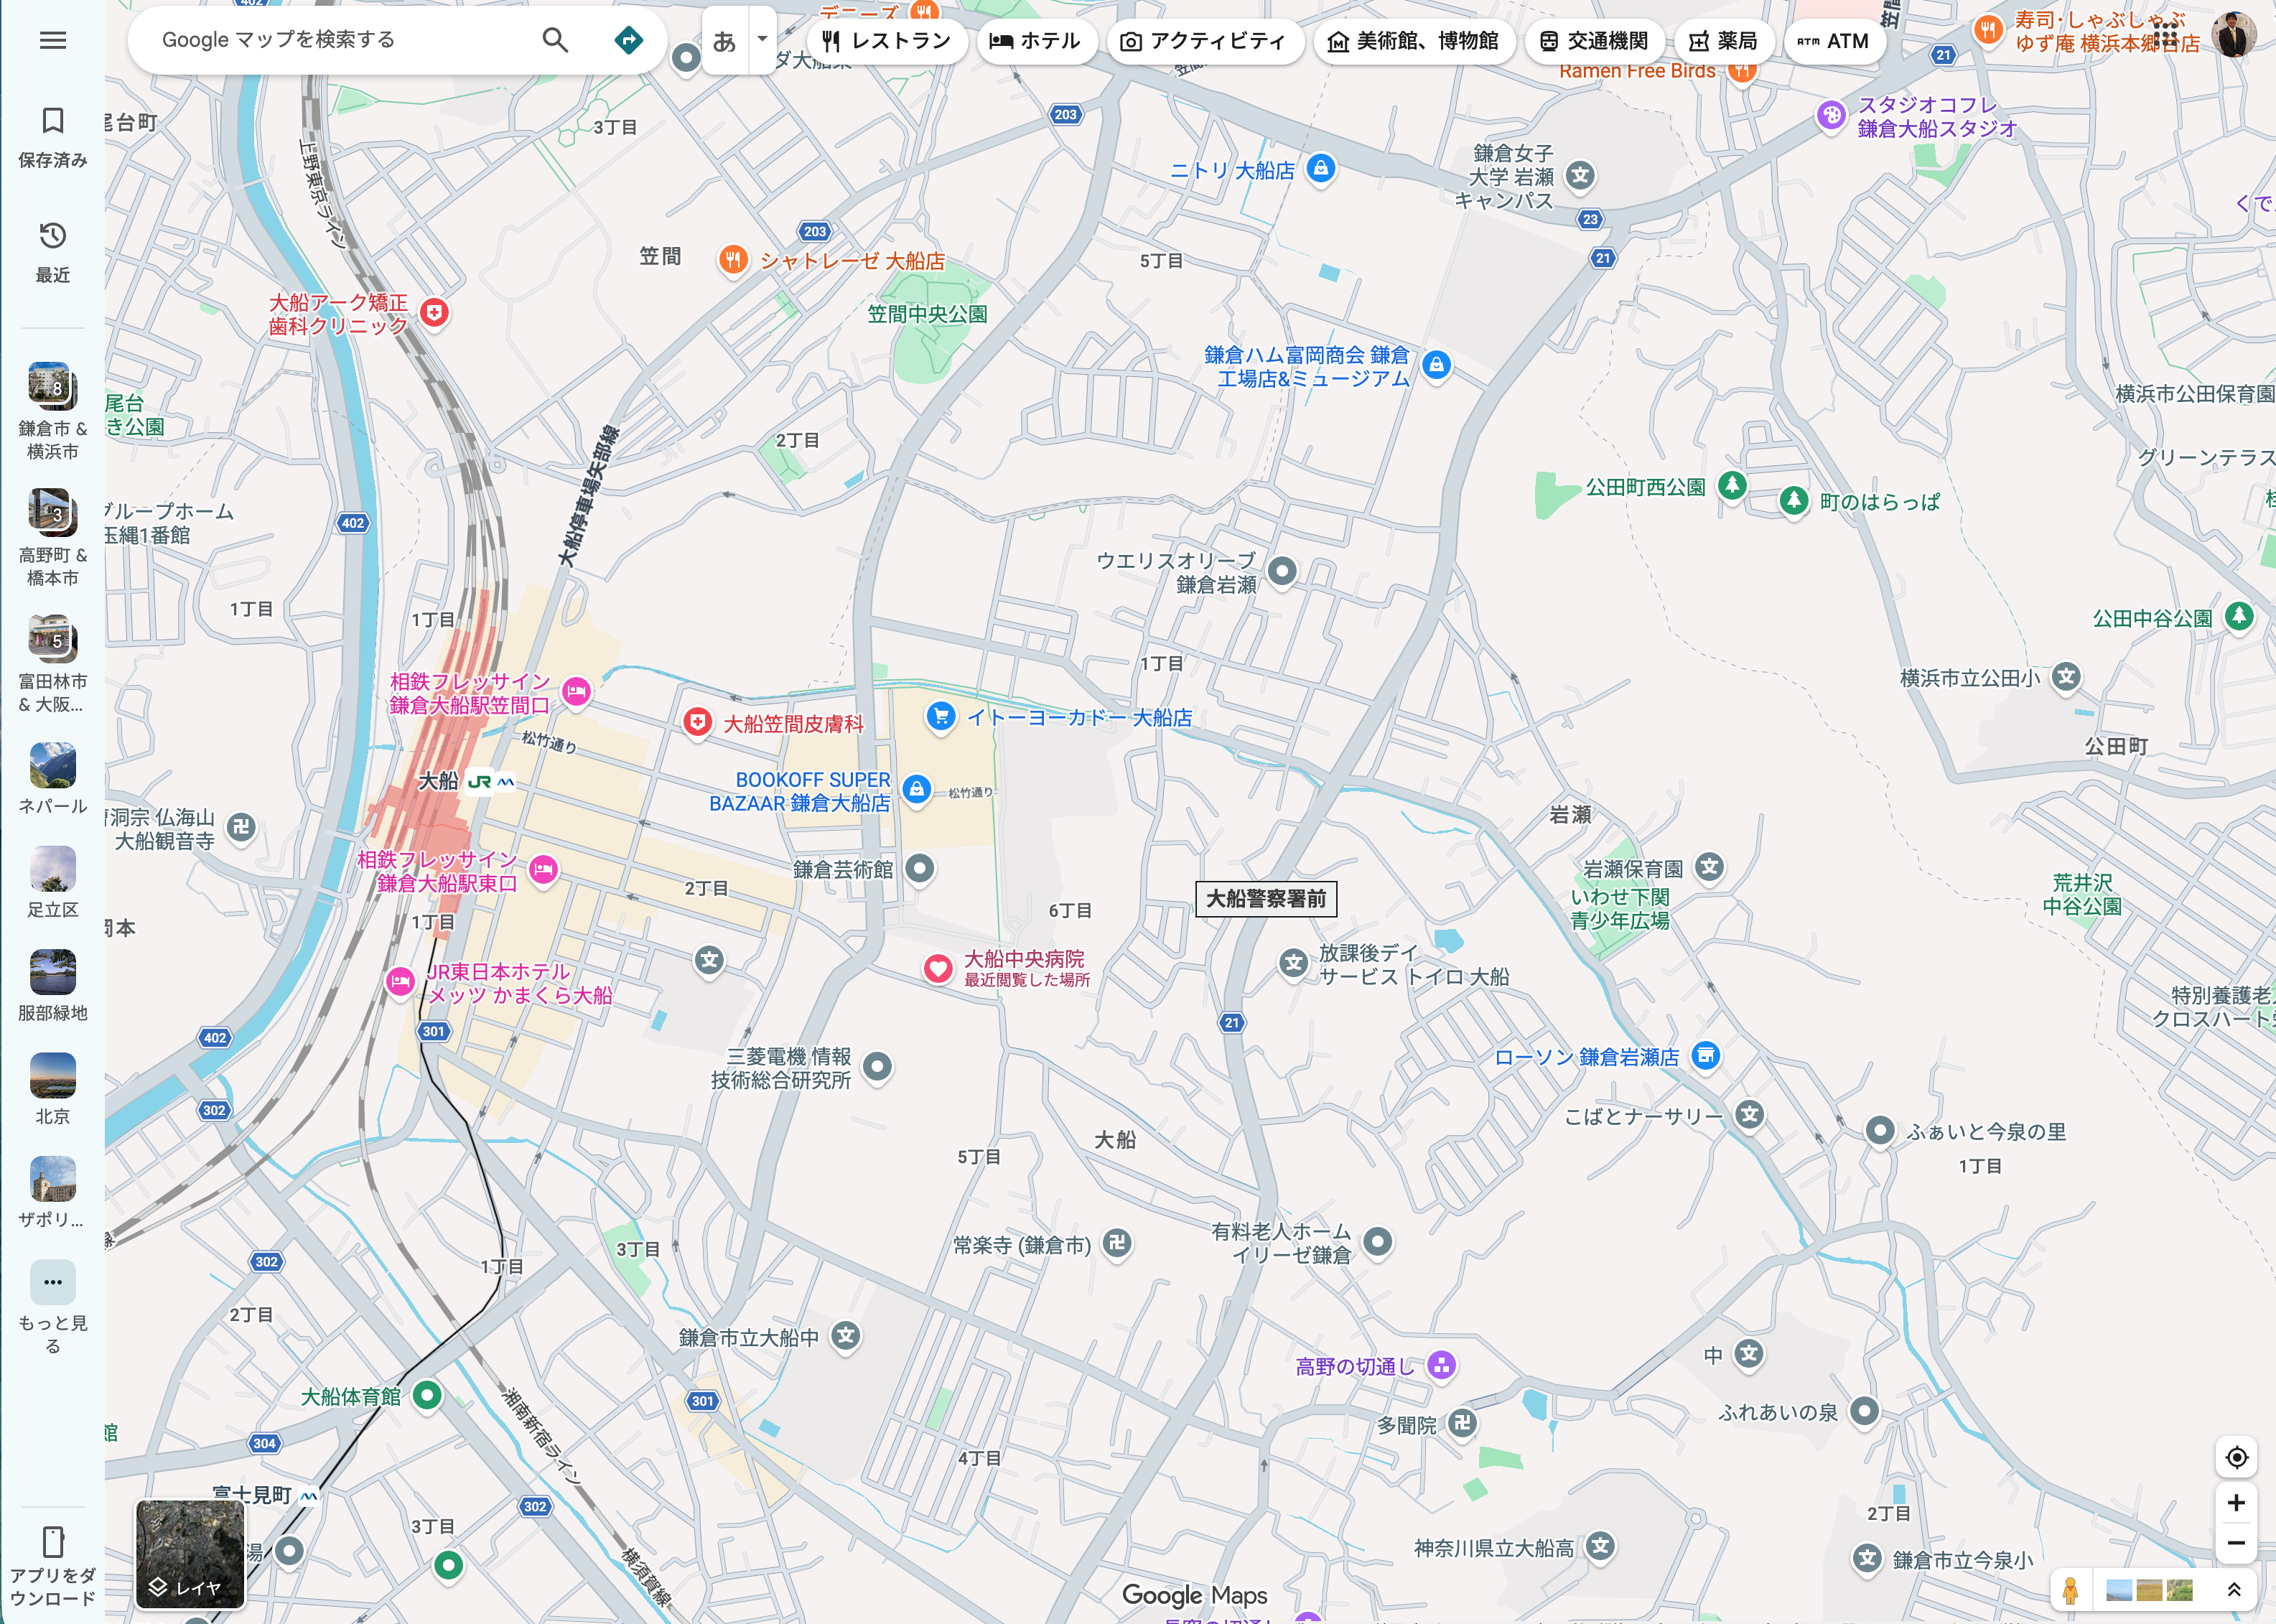Focus the Google マップを検索する search field
The width and height of the screenshot is (2276, 1624).
point(340,40)
